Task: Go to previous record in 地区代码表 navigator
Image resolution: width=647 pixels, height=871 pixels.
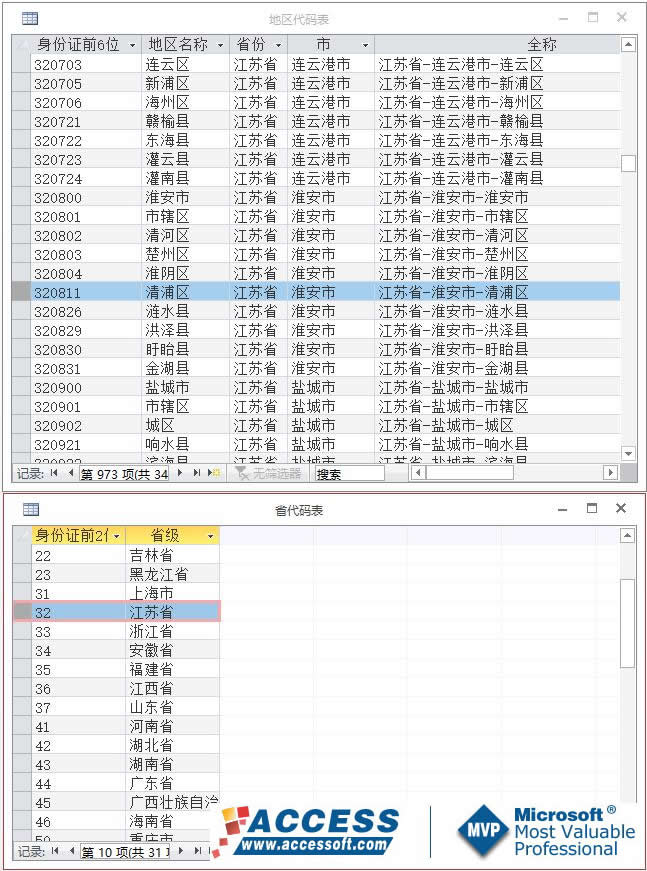Action: click(x=71, y=473)
